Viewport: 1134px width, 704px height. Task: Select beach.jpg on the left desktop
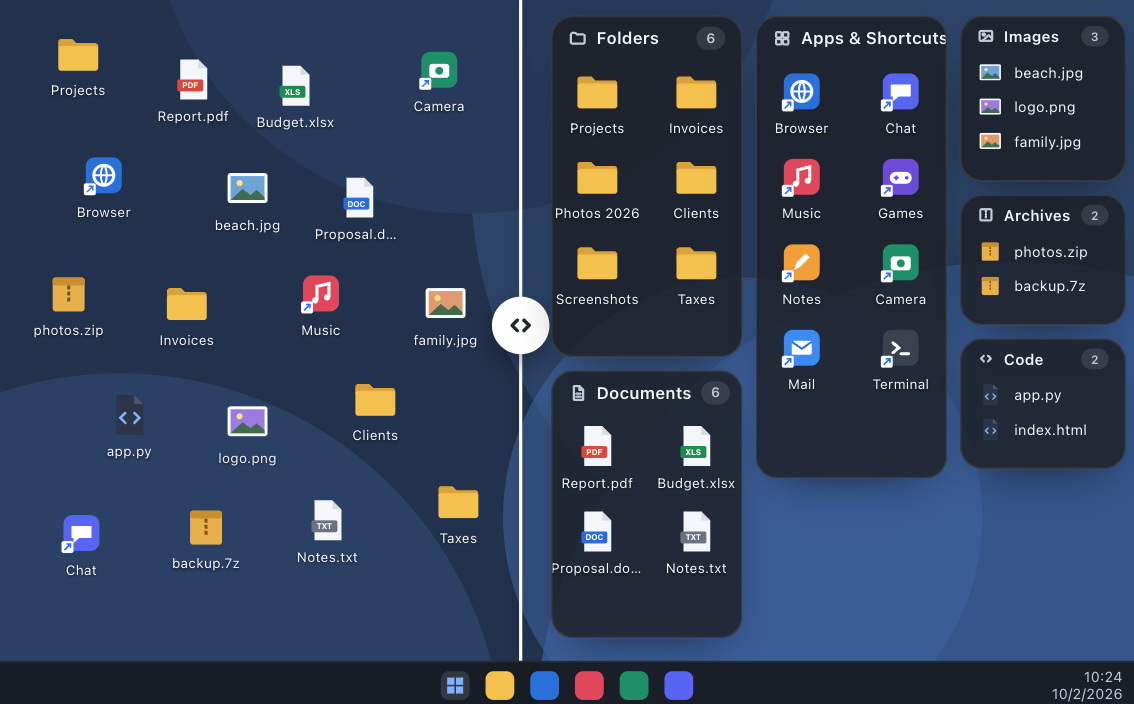pyautogui.click(x=247, y=201)
